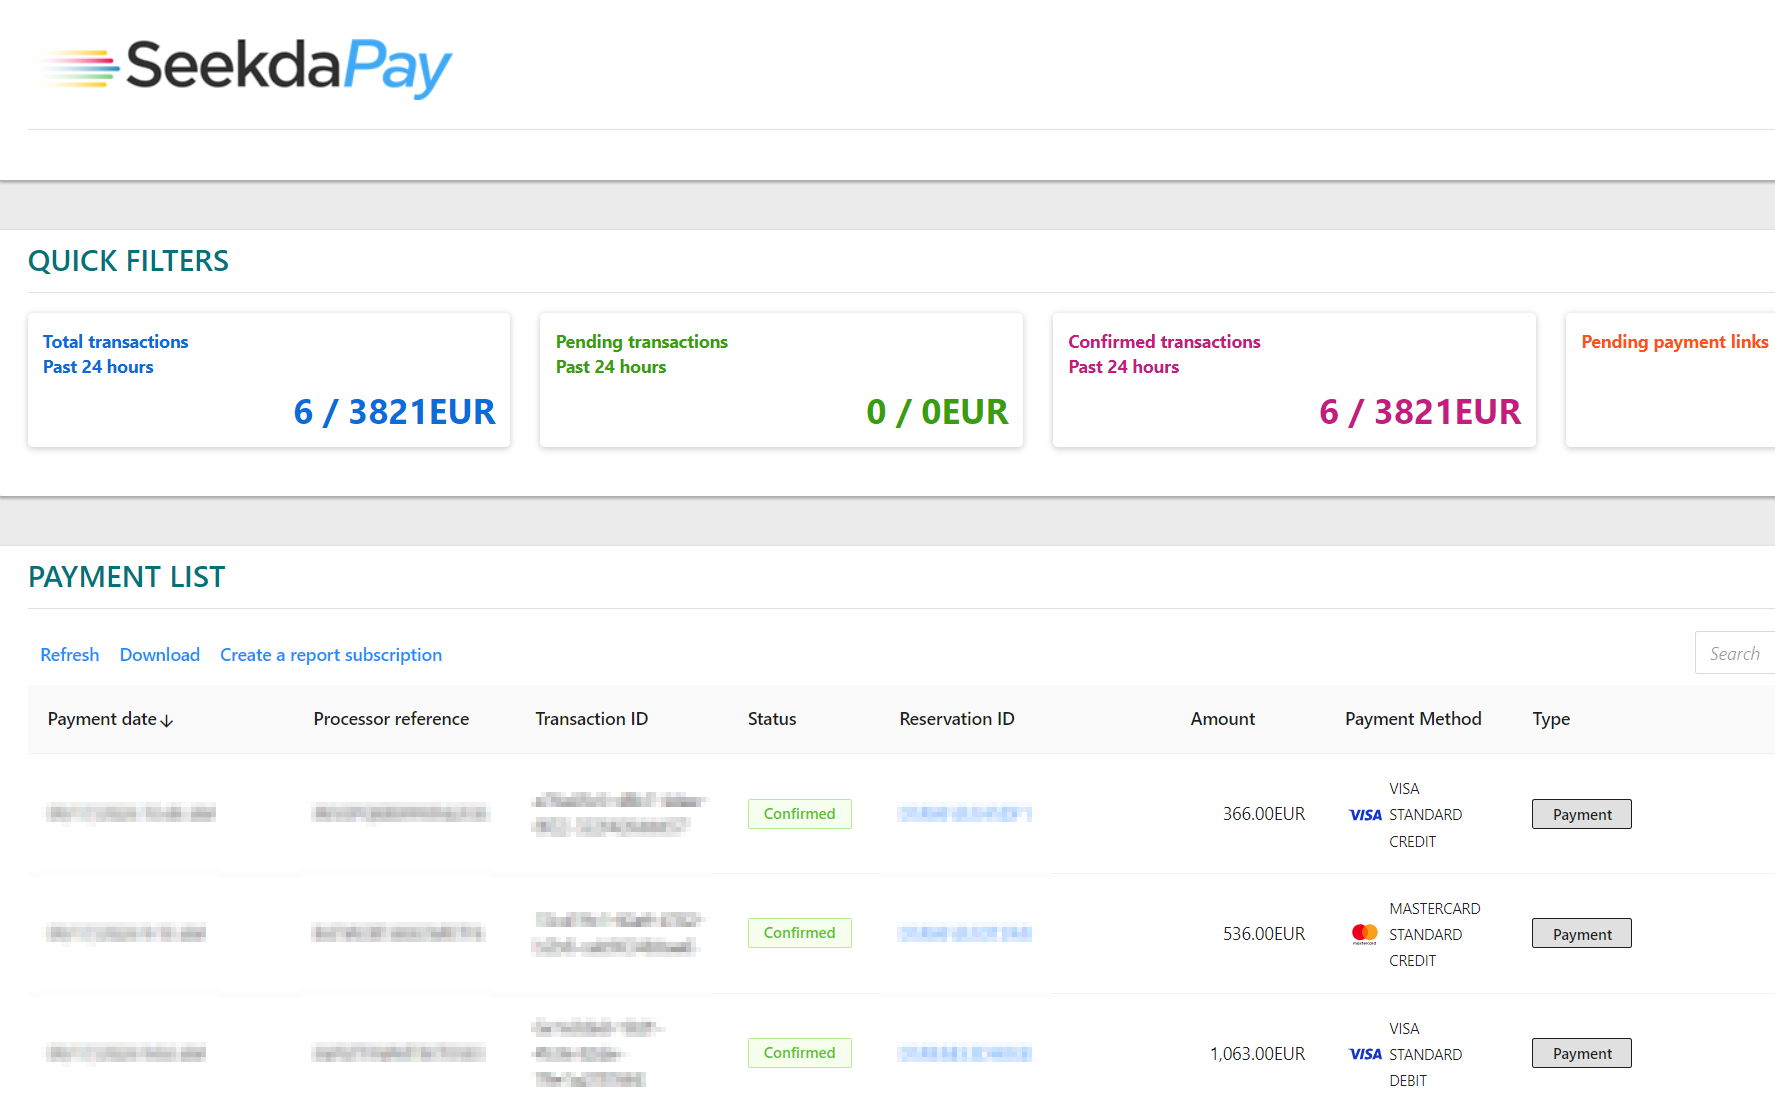The height and width of the screenshot is (1109, 1775).
Task: Click the VISA STANDARD CREDIT text
Action: pyautogui.click(x=1426, y=815)
